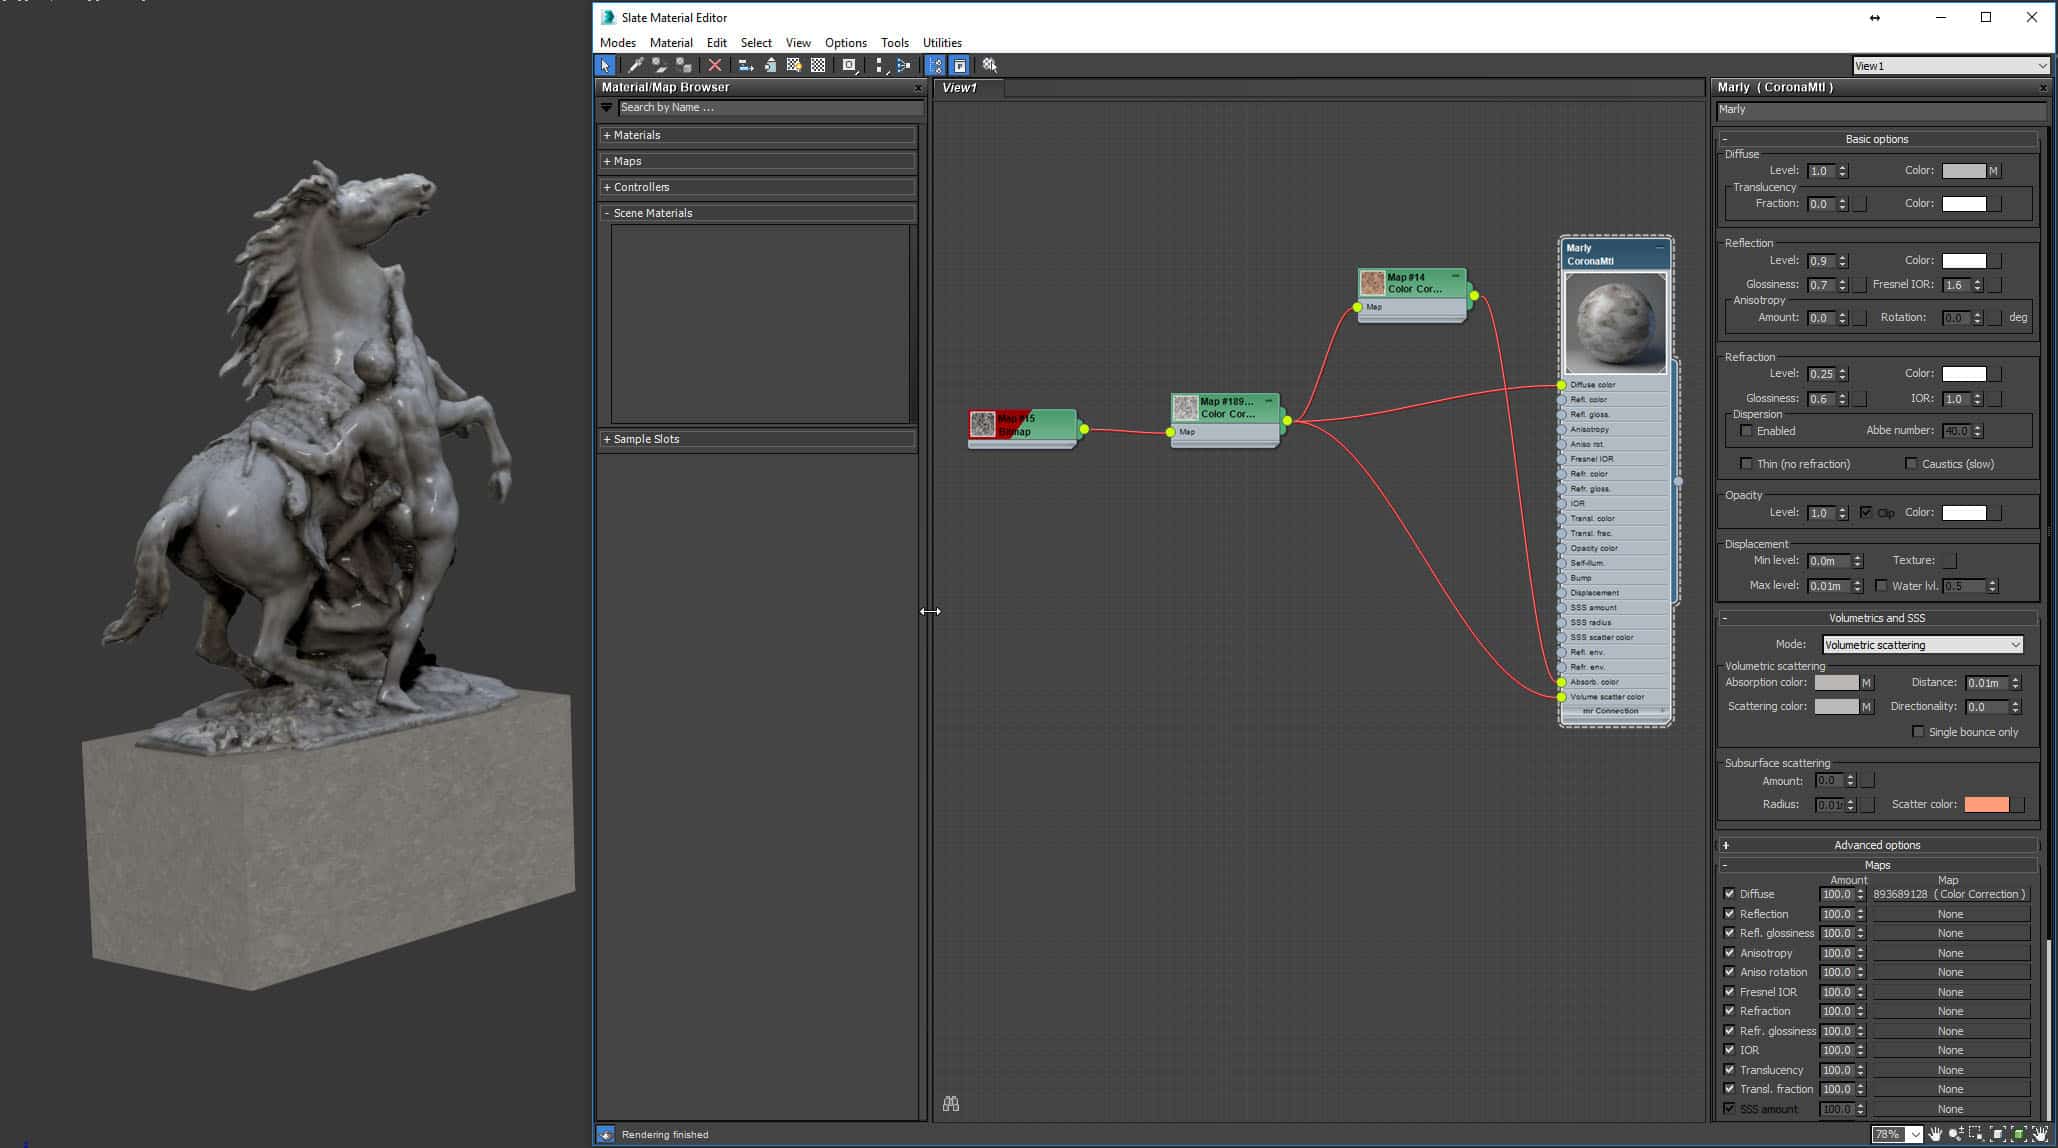This screenshot has width=2058, height=1148.
Task: Open SSS Scatter color orange swatch
Action: click(1986, 804)
